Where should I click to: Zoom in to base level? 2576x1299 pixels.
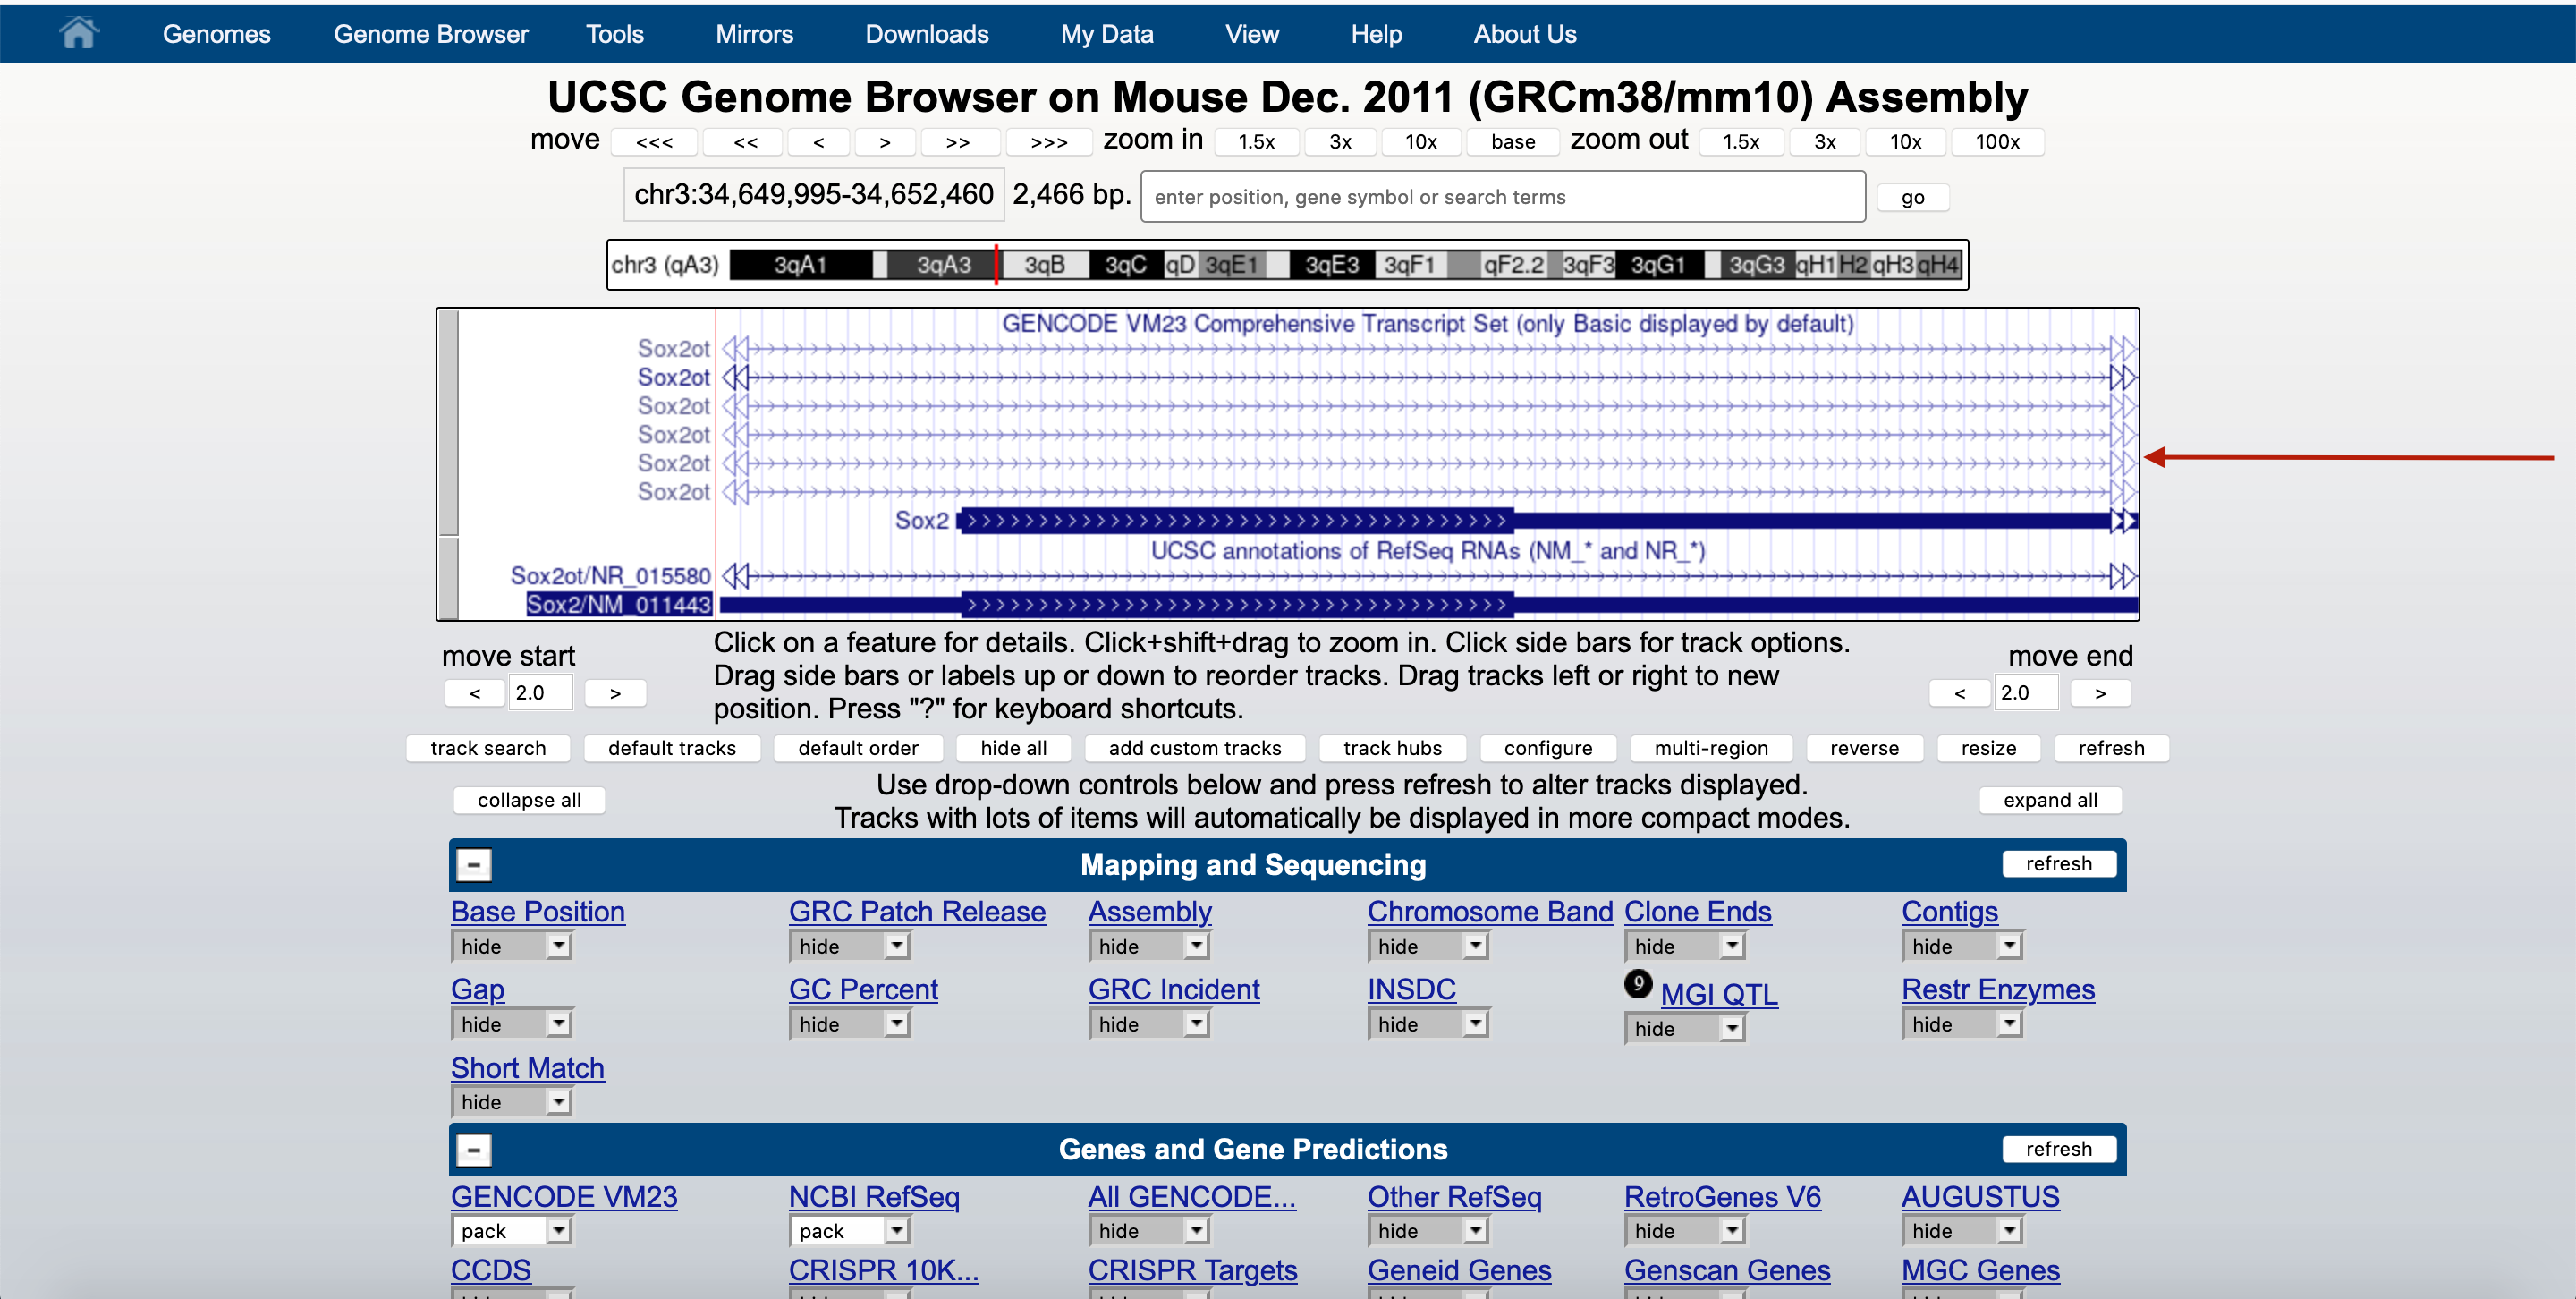(1513, 142)
